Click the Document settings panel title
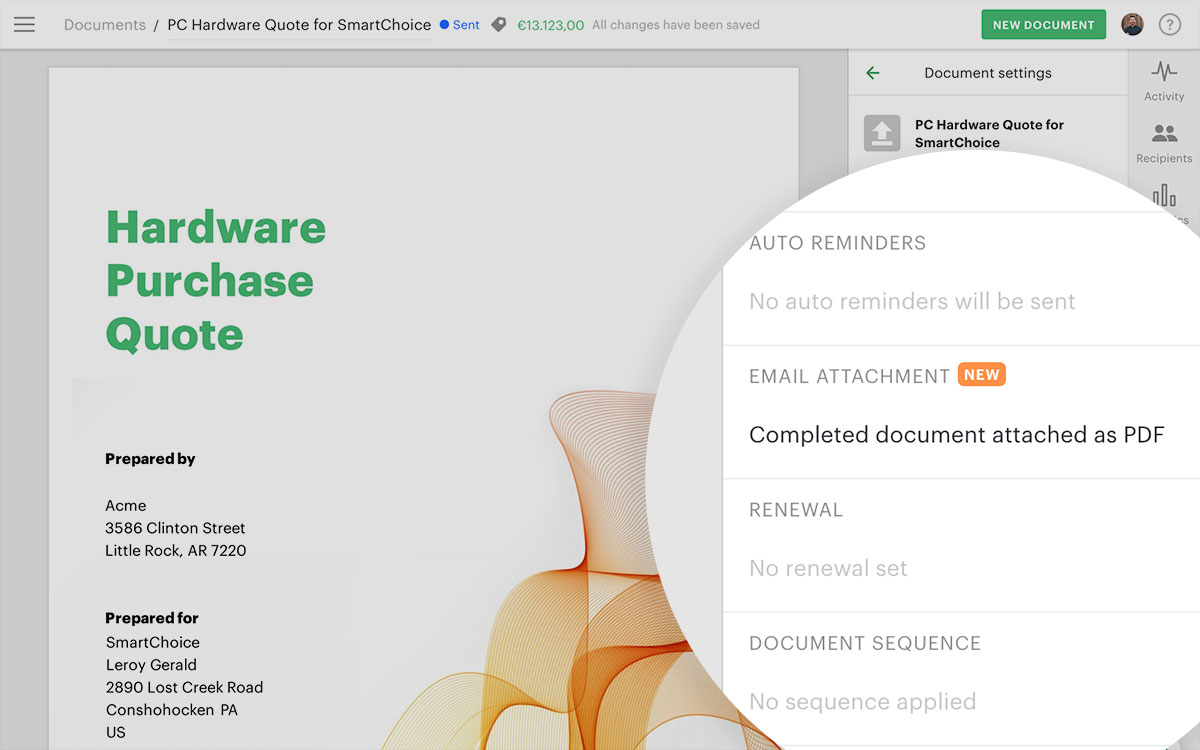This screenshot has width=1200, height=750. tap(988, 73)
